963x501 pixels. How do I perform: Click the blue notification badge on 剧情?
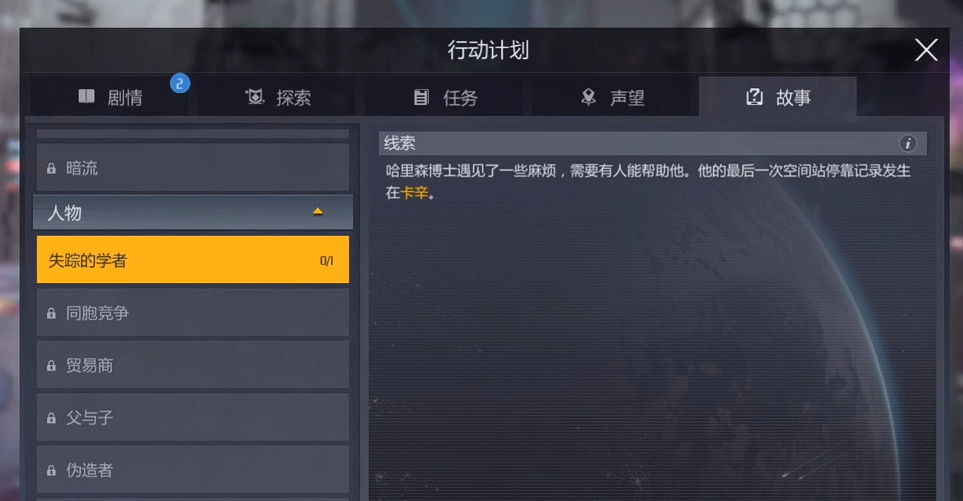coord(180,84)
